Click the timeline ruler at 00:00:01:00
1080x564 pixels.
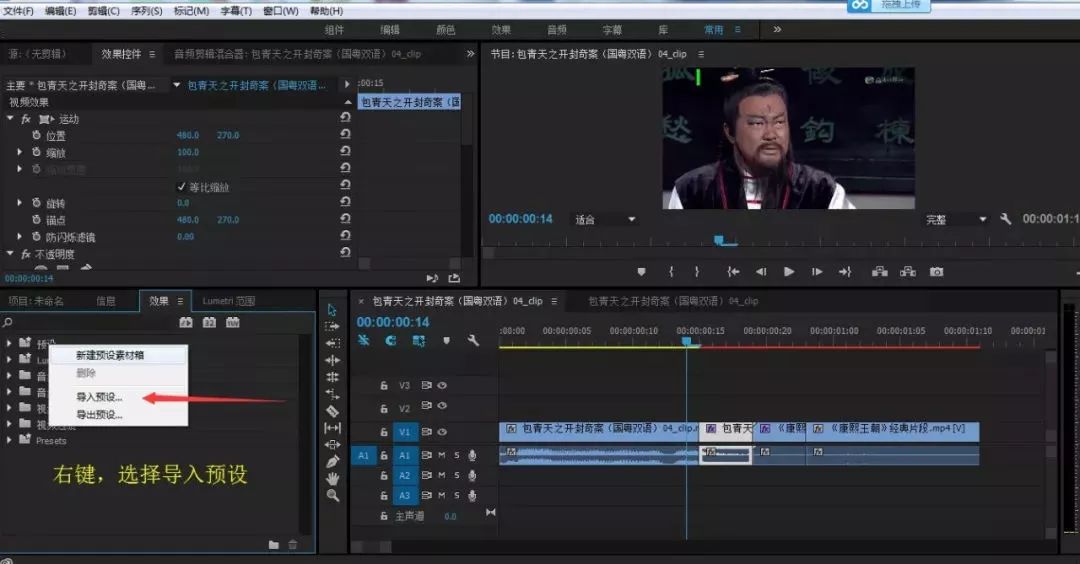pyautogui.click(x=834, y=331)
